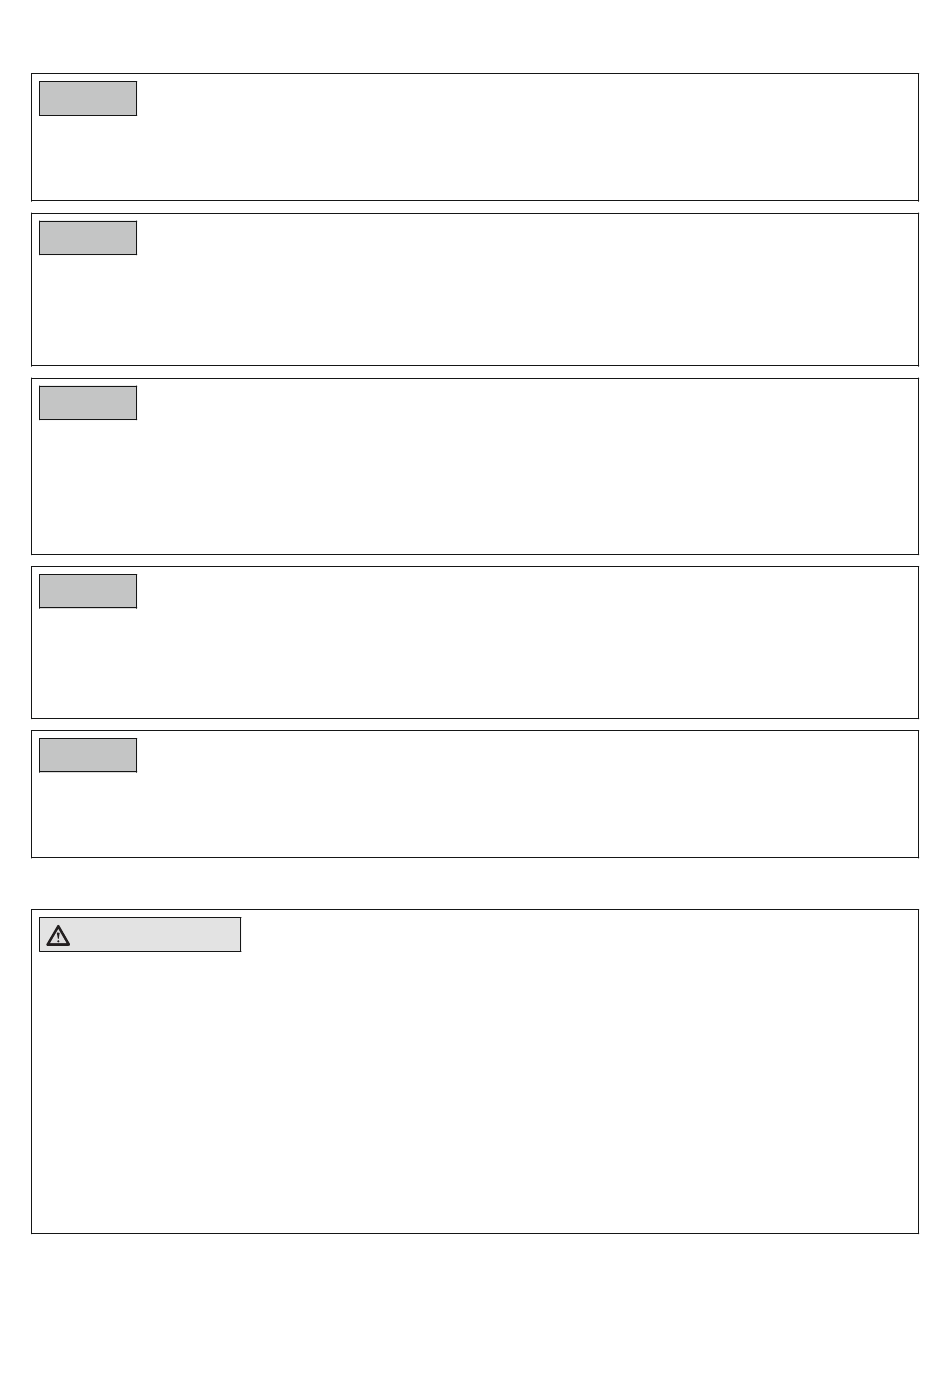Click the gray bar beside the warning triangle
The image size is (950, 1374).
click(x=156, y=935)
